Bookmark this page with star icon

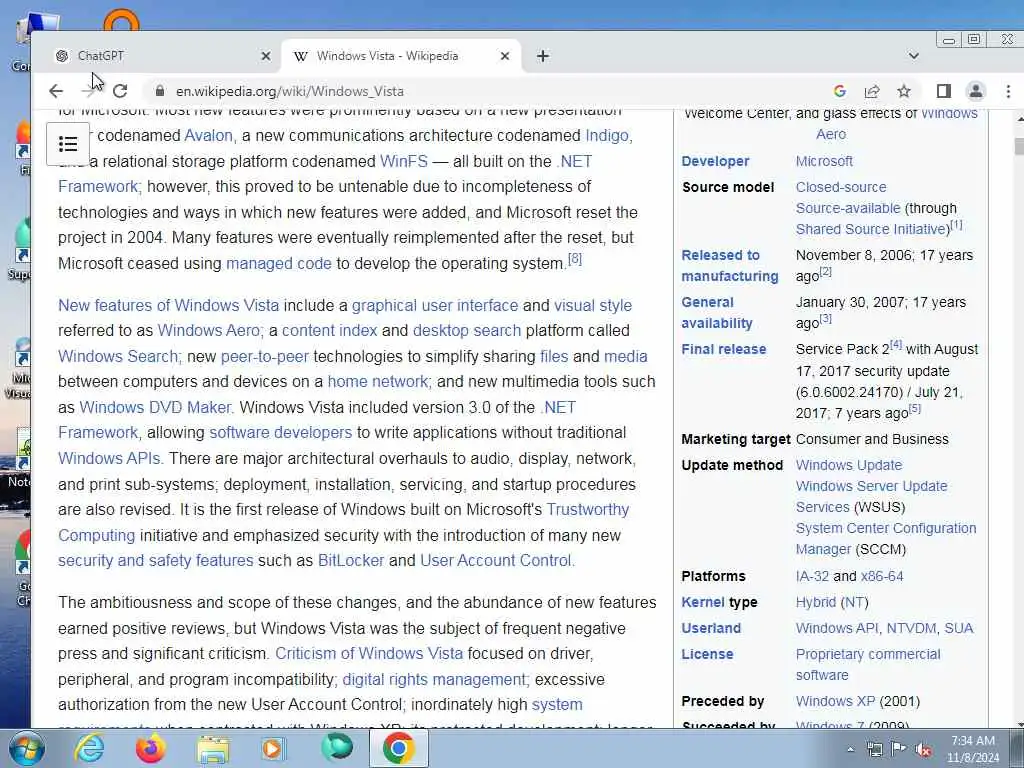coord(904,91)
